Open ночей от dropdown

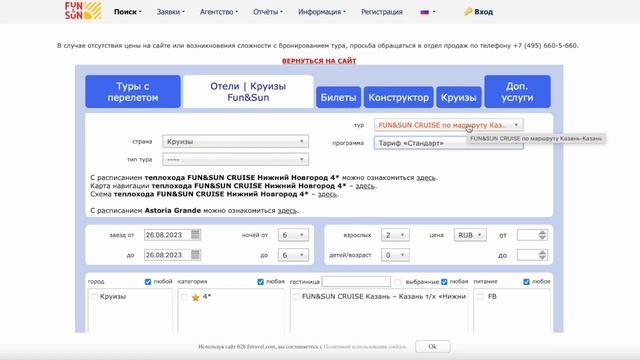tap(293, 235)
